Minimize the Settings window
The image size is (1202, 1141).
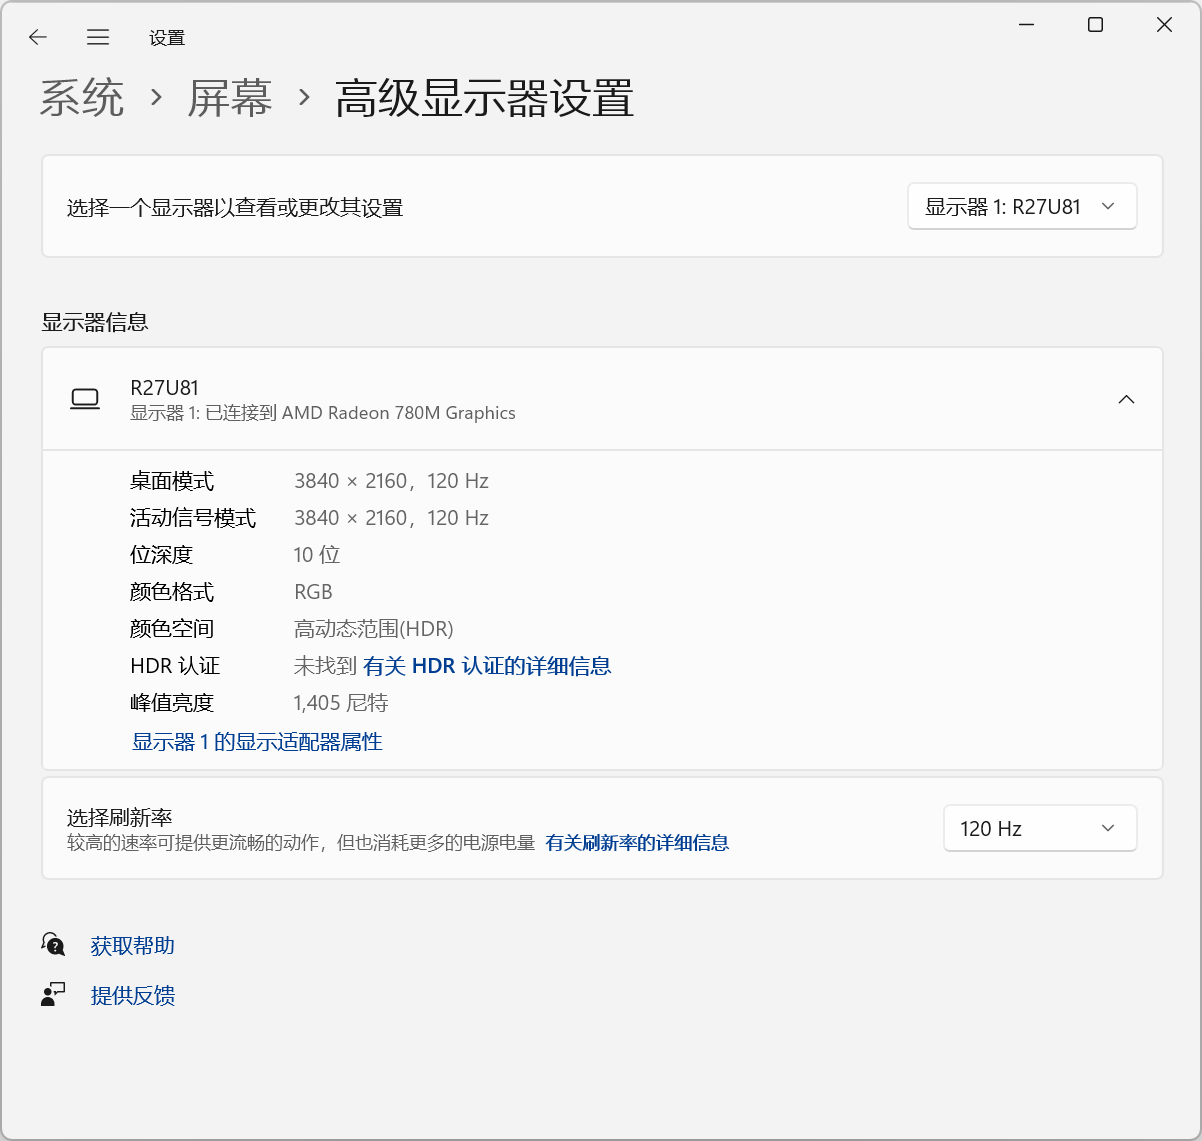(x=1026, y=25)
